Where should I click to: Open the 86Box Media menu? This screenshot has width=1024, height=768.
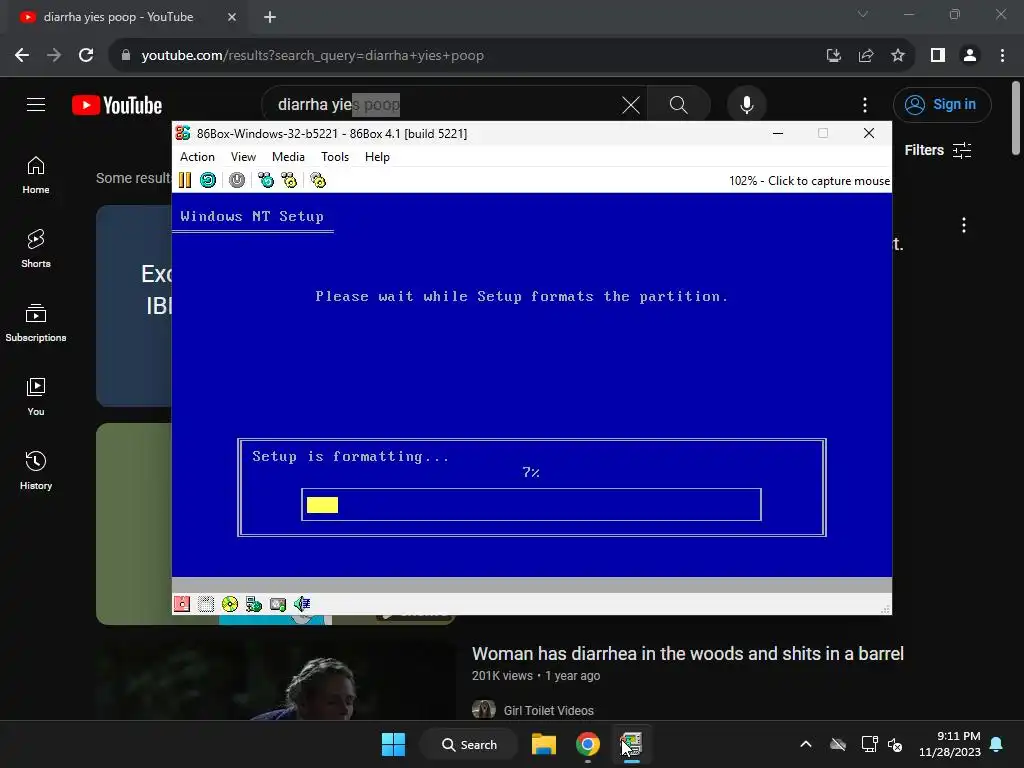point(288,157)
